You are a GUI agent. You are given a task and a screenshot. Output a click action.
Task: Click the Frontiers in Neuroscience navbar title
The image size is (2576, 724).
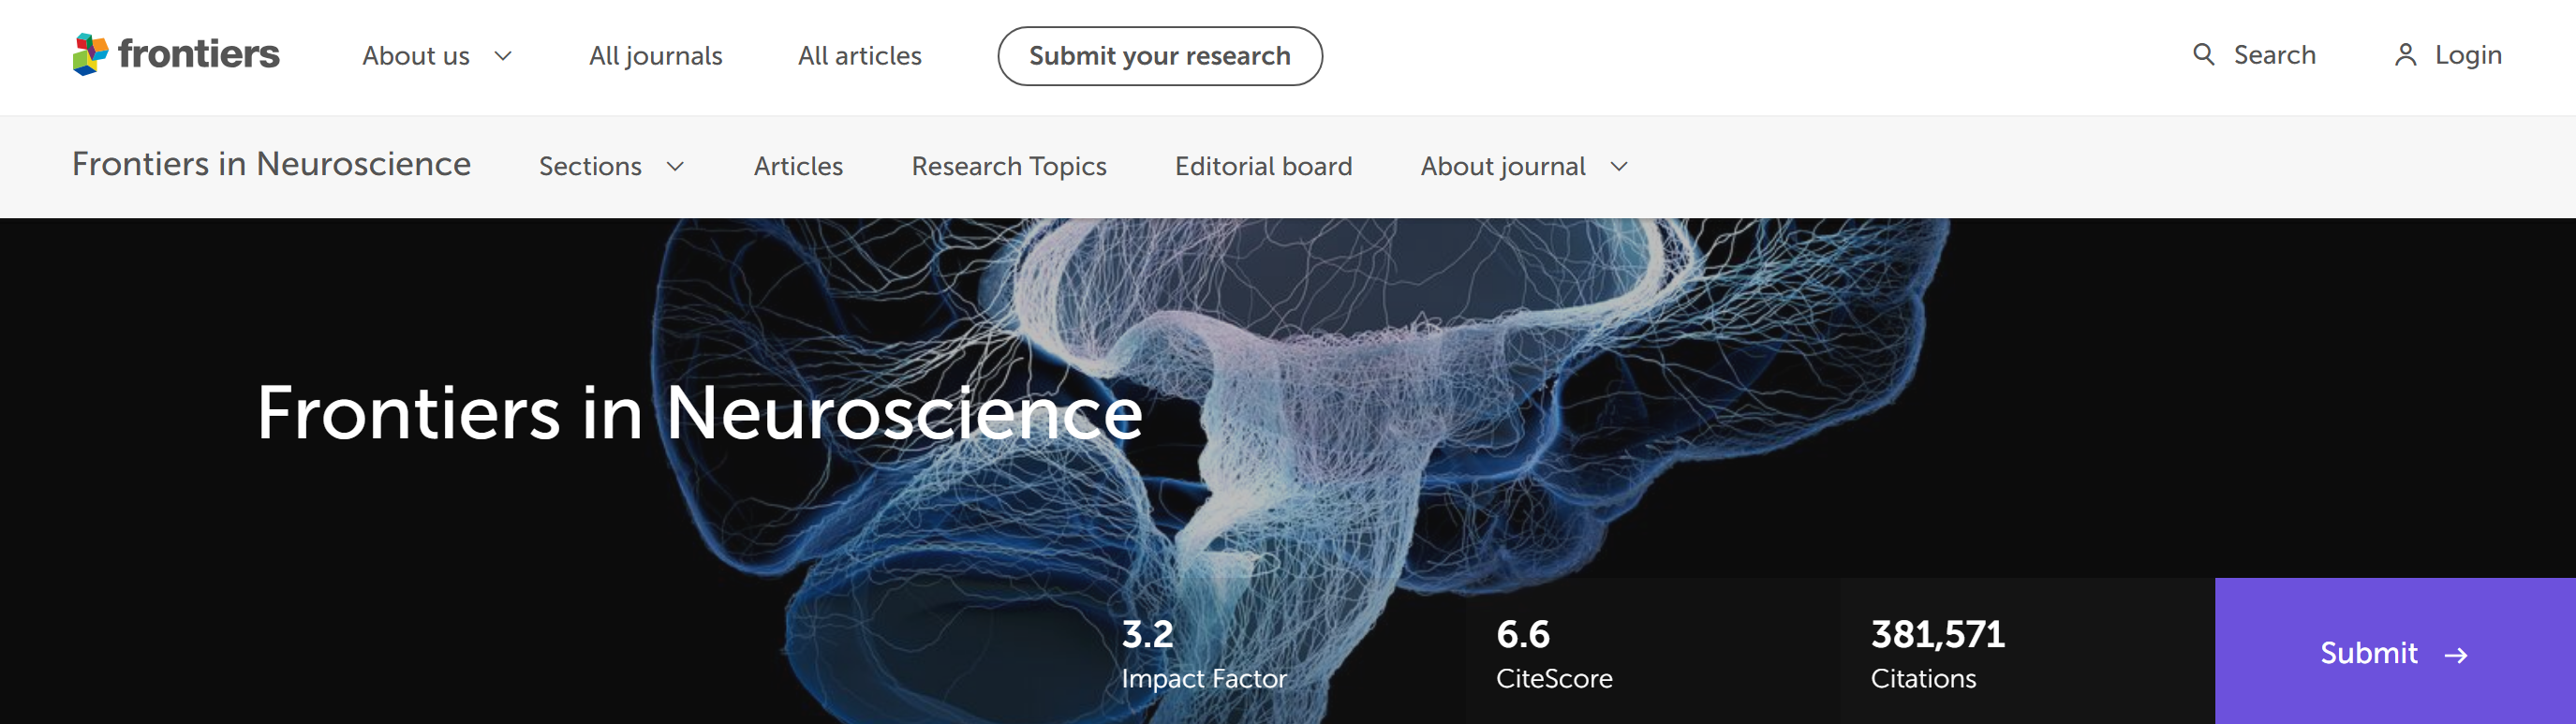(x=271, y=164)
